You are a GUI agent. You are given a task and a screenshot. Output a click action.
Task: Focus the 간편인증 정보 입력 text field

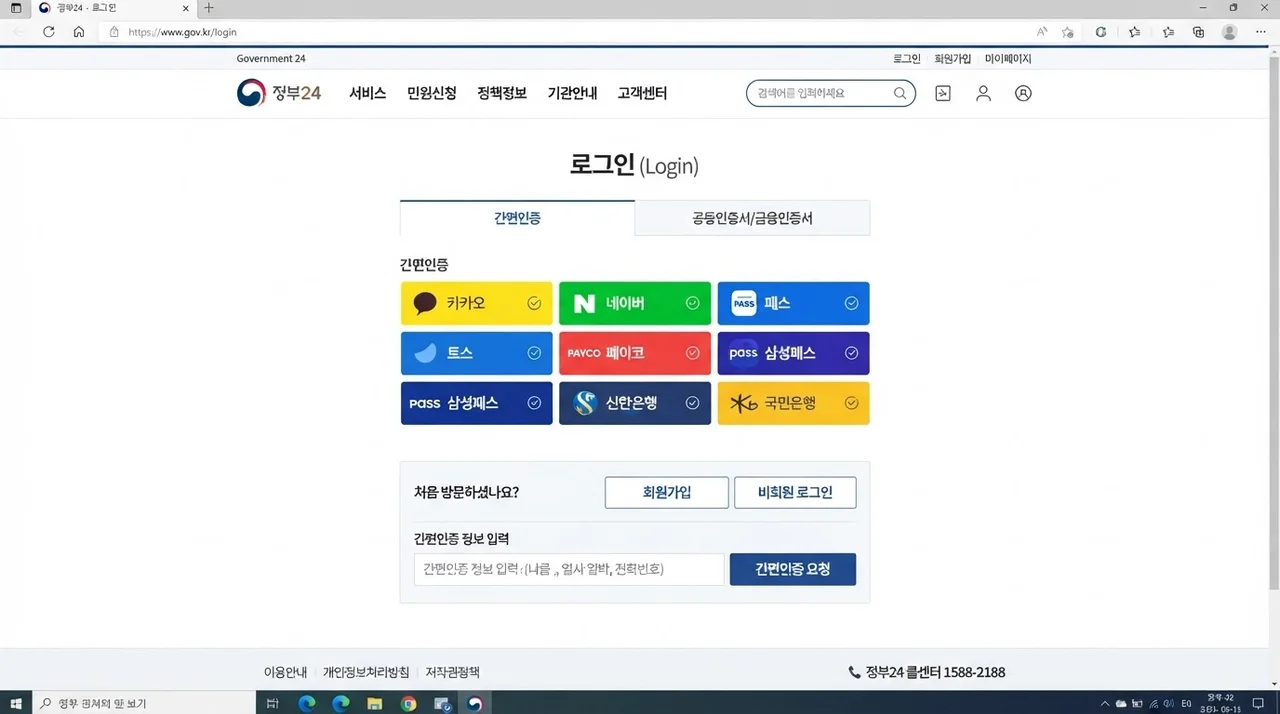pyautogui.click(x=569, y=569)
